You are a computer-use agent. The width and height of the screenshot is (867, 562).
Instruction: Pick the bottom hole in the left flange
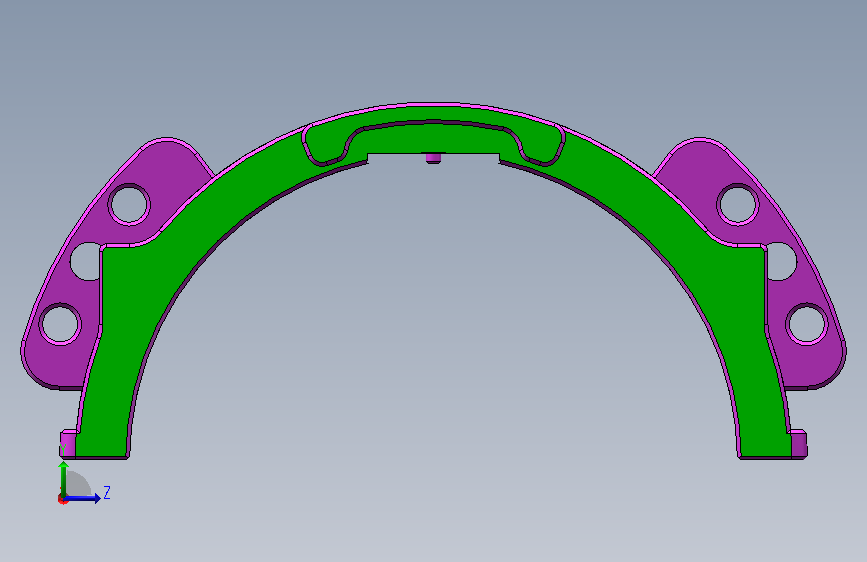click(60, 324)
